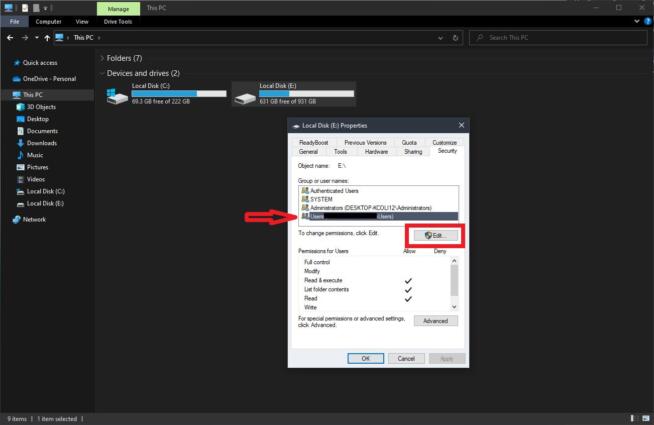
Task: Switch to the Quota tab
Action: point(409,143)
